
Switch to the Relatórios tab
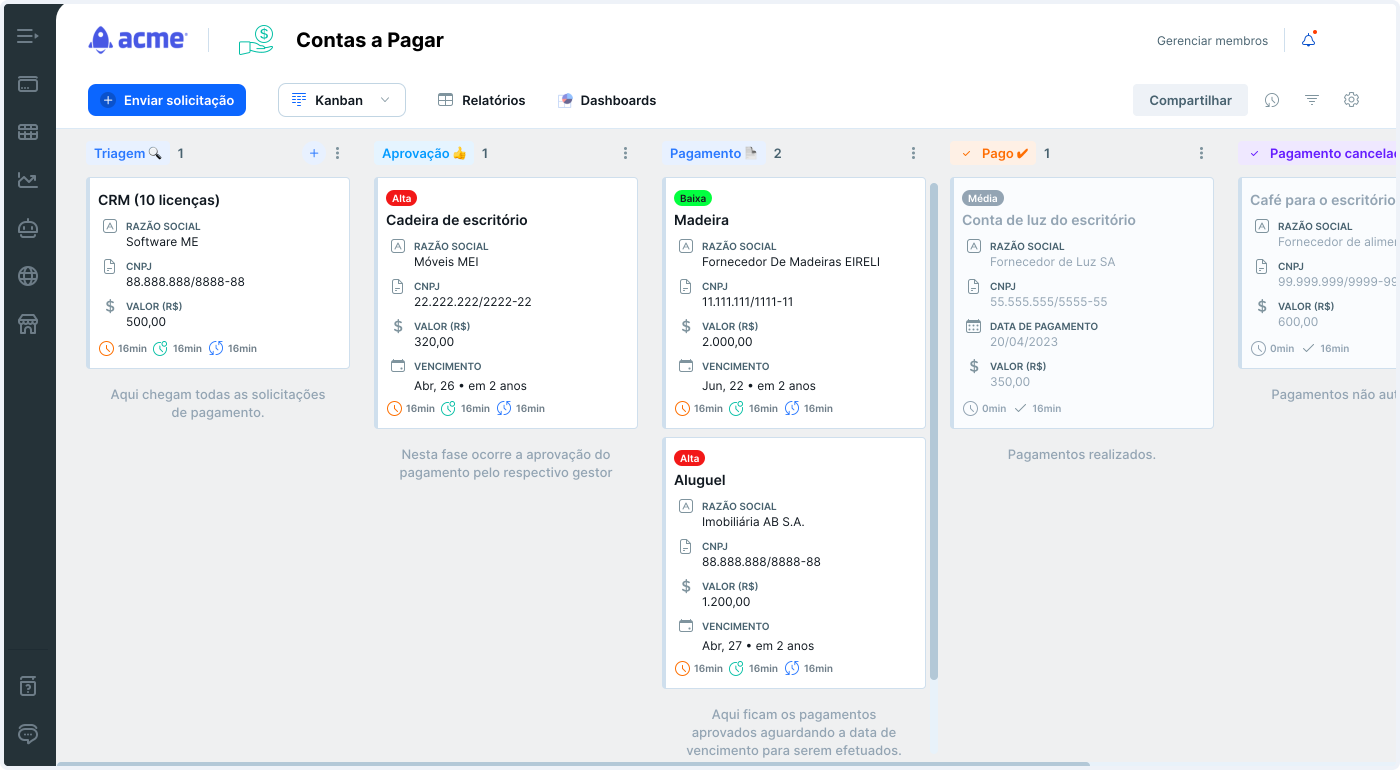pos(482,100)
